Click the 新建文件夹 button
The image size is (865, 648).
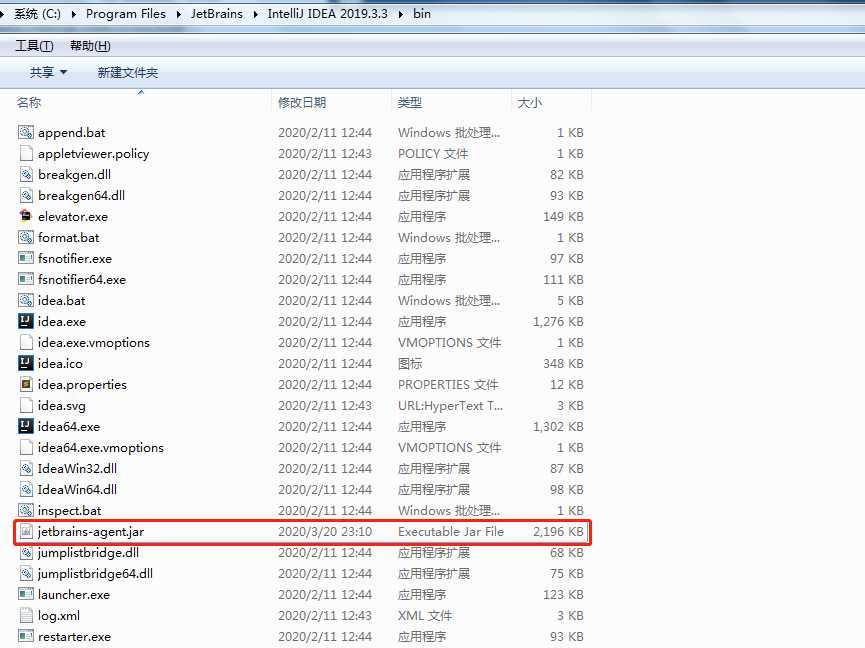tap(127, 72)
